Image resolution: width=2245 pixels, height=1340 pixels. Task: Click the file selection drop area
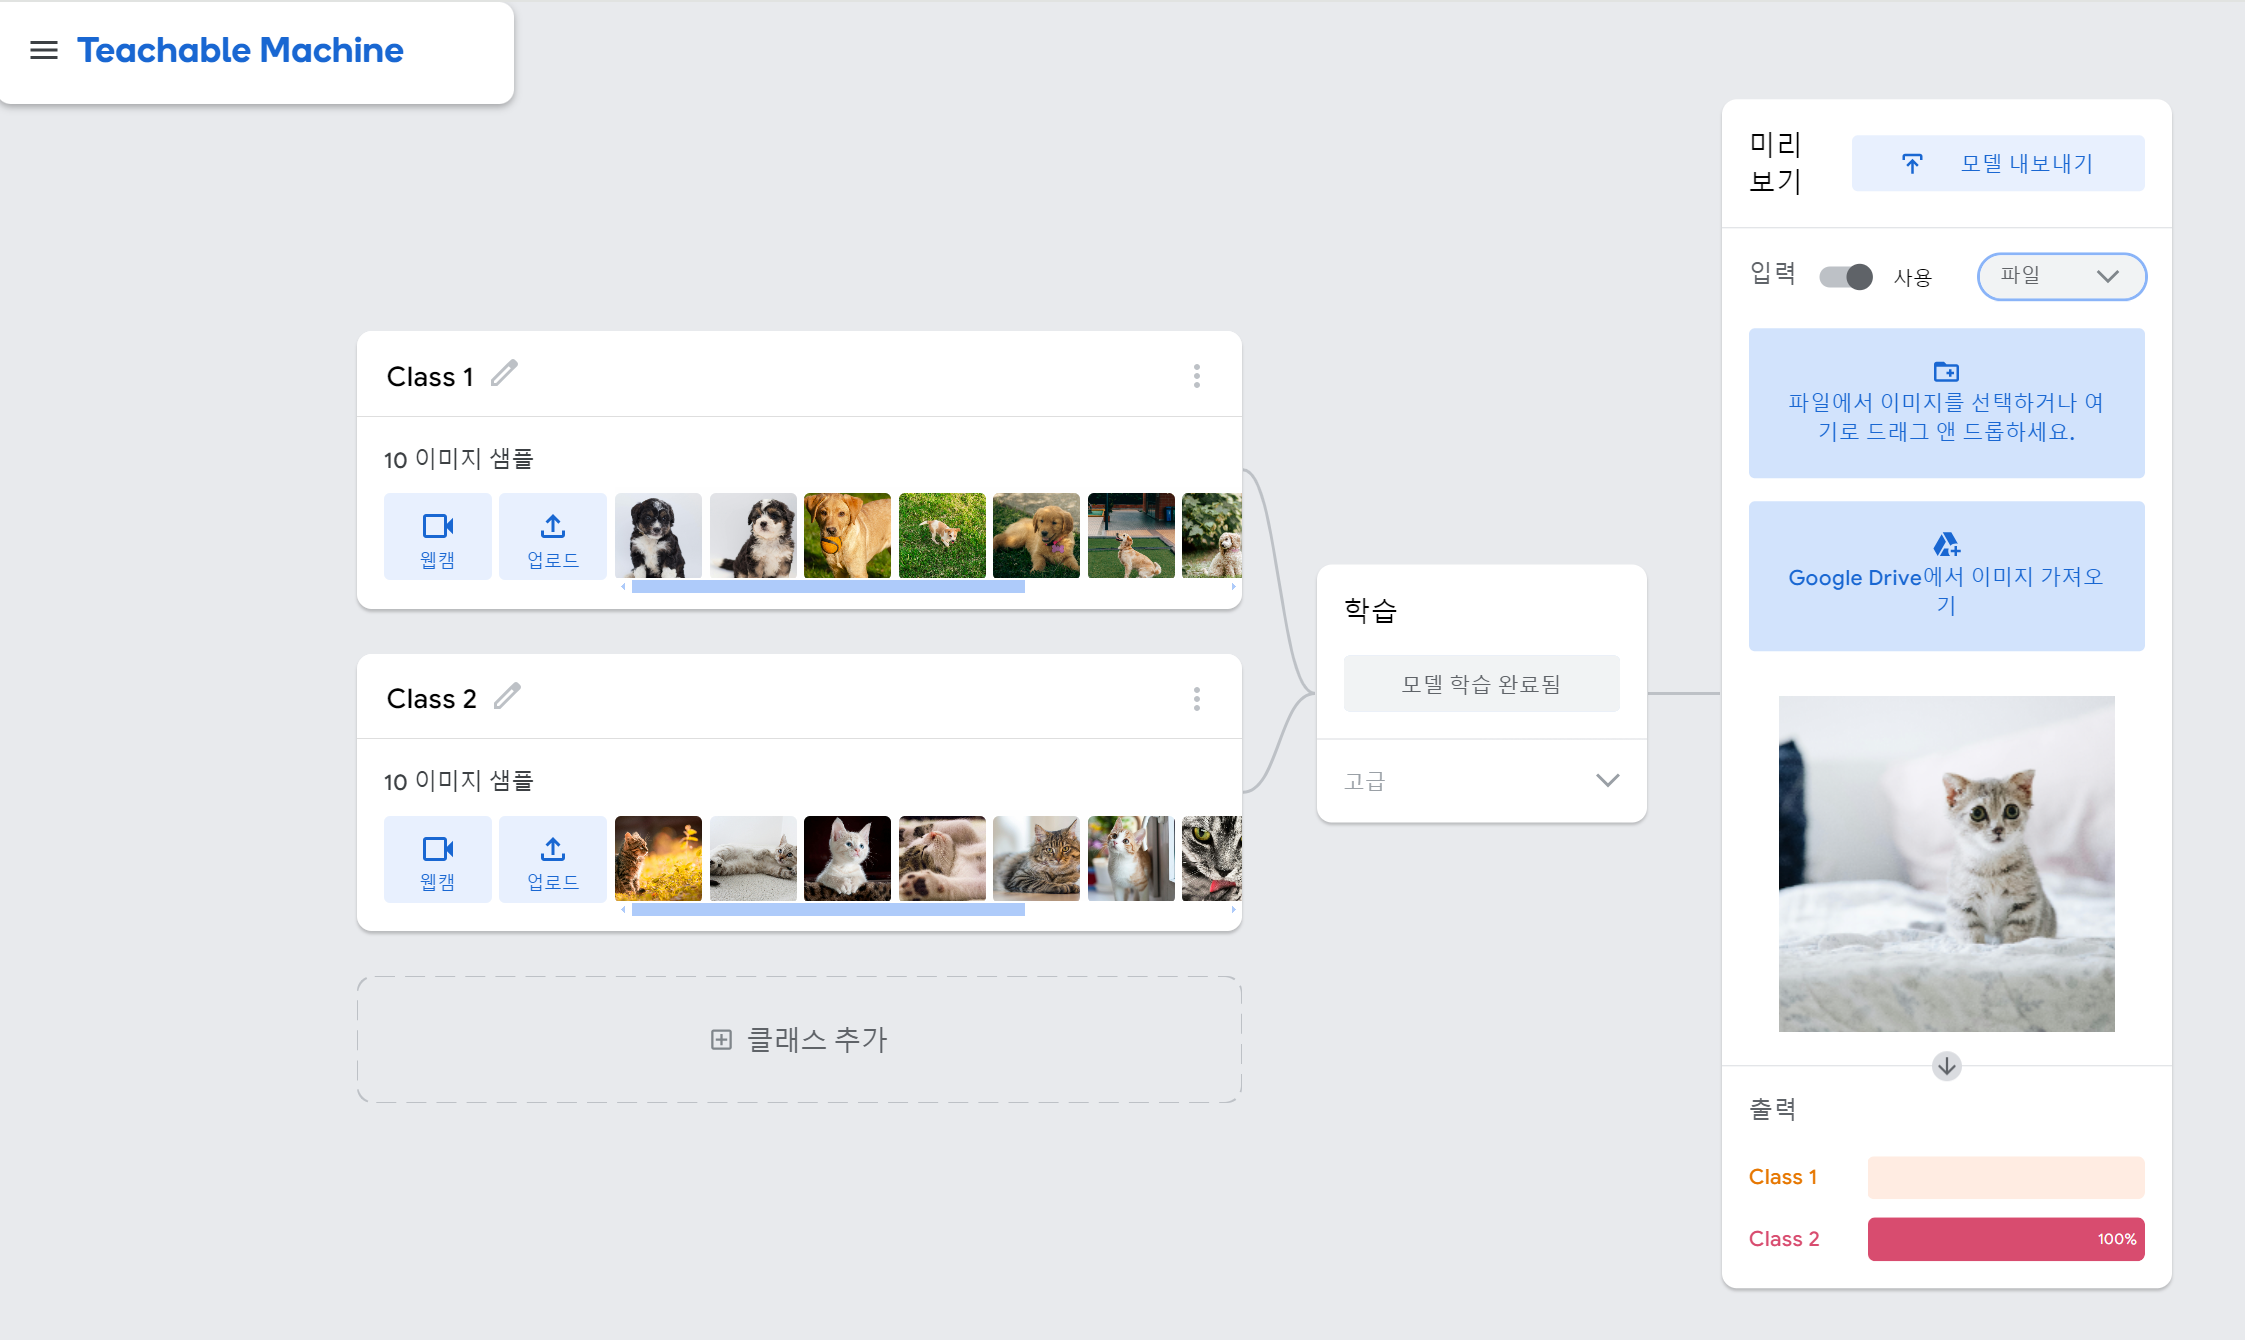point(1945,403)
